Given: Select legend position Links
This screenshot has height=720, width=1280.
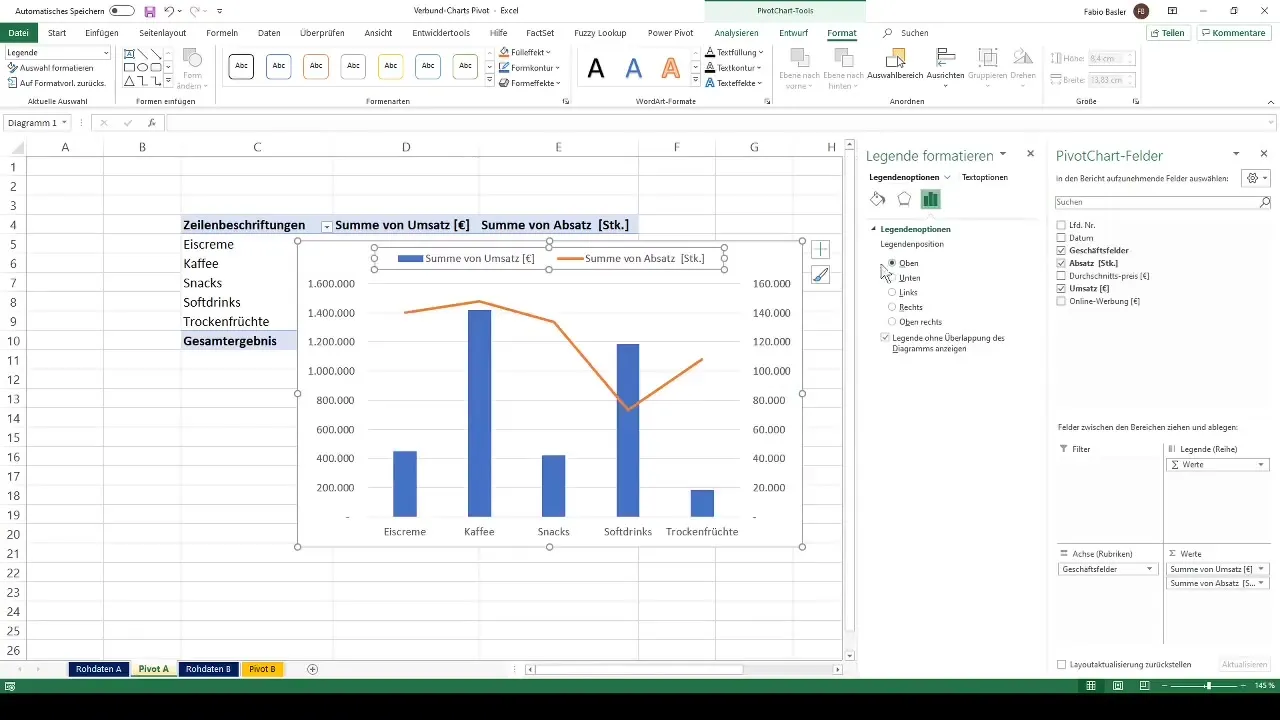Looking at the screenshot, I should click(x=892, y=293).
